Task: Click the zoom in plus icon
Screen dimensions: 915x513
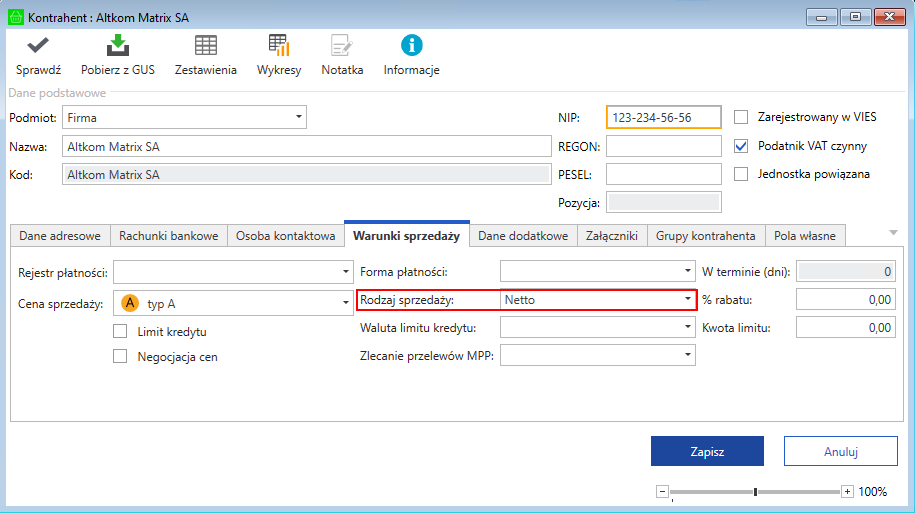Action: pos(847,492)
